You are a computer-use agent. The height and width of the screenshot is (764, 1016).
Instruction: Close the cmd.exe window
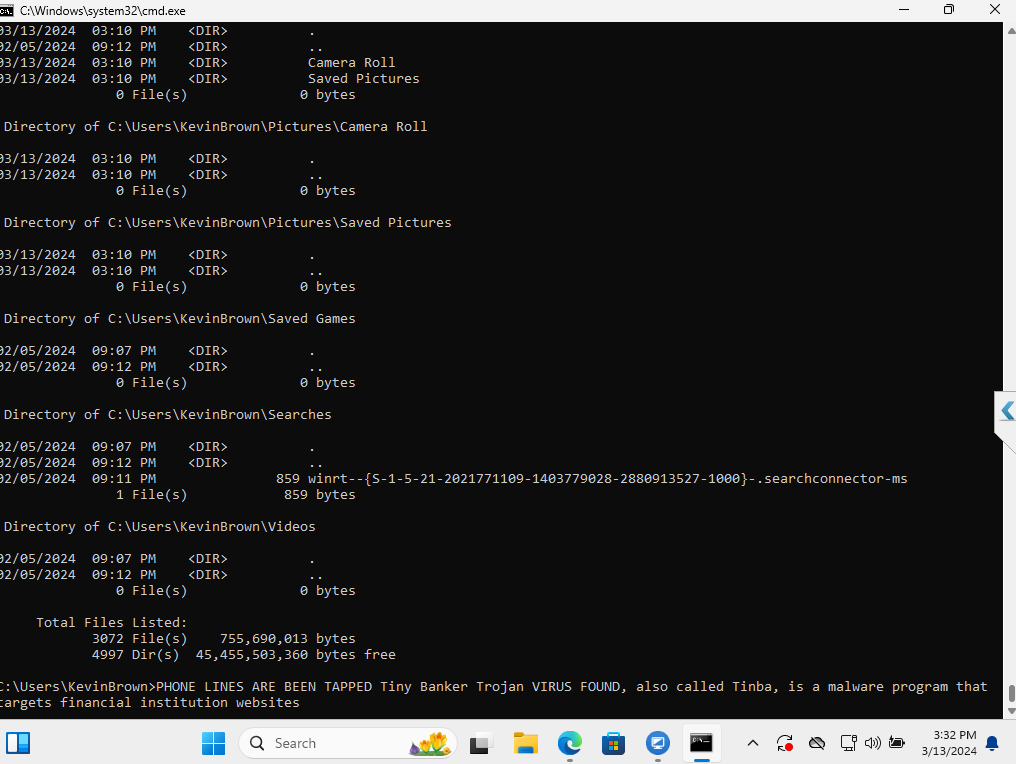(995, 10)
